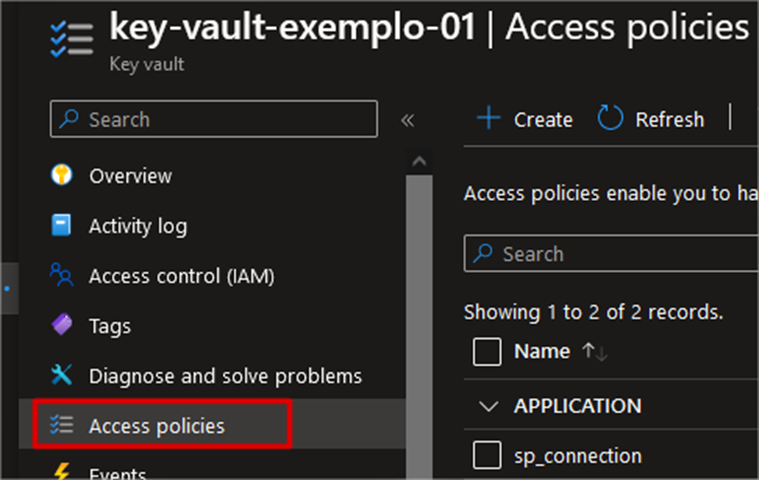This screenshot has width=759, height=480.
Task: Select the Tags menu item
Action: (x=110, y=326)
